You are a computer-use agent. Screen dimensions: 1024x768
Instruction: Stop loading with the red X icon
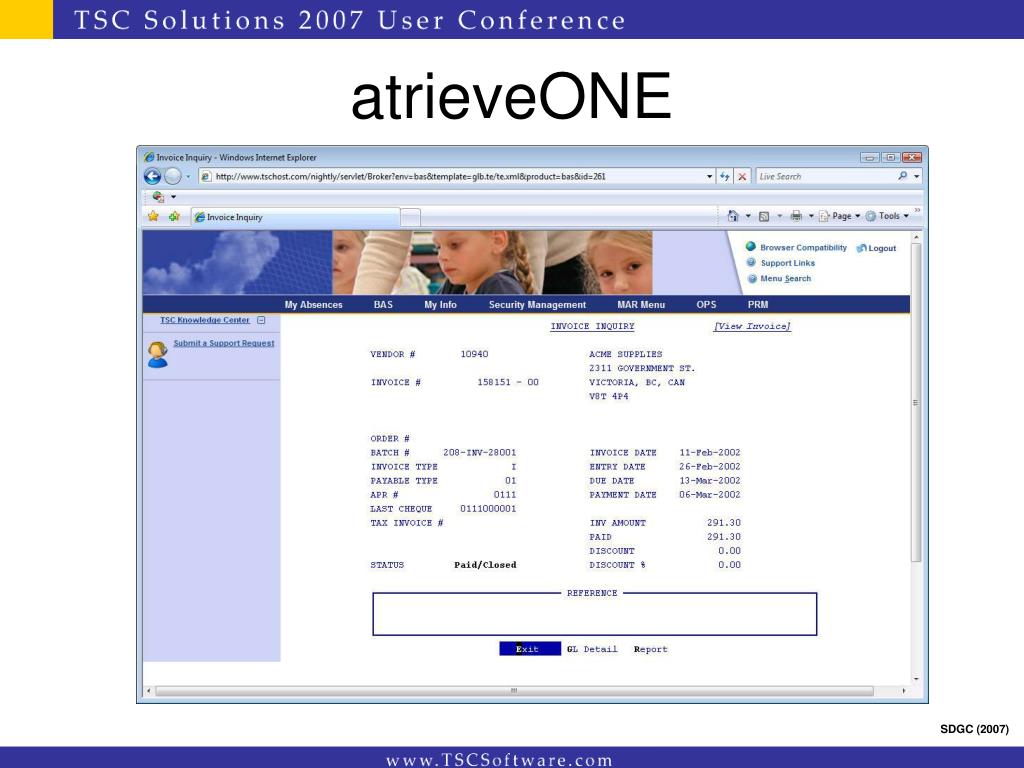(x=743, y=176)
